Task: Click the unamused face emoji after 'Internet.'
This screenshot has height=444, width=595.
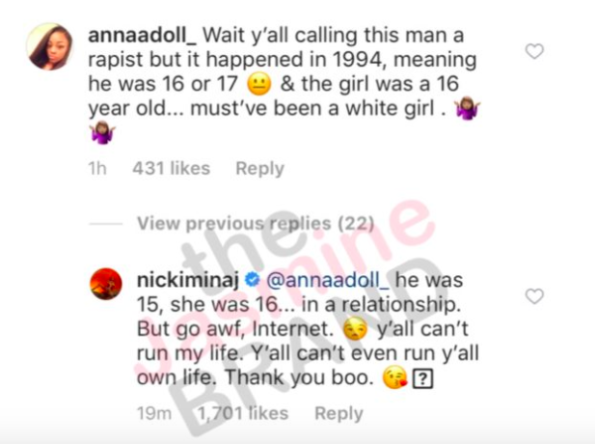Action: pos(355,329)
